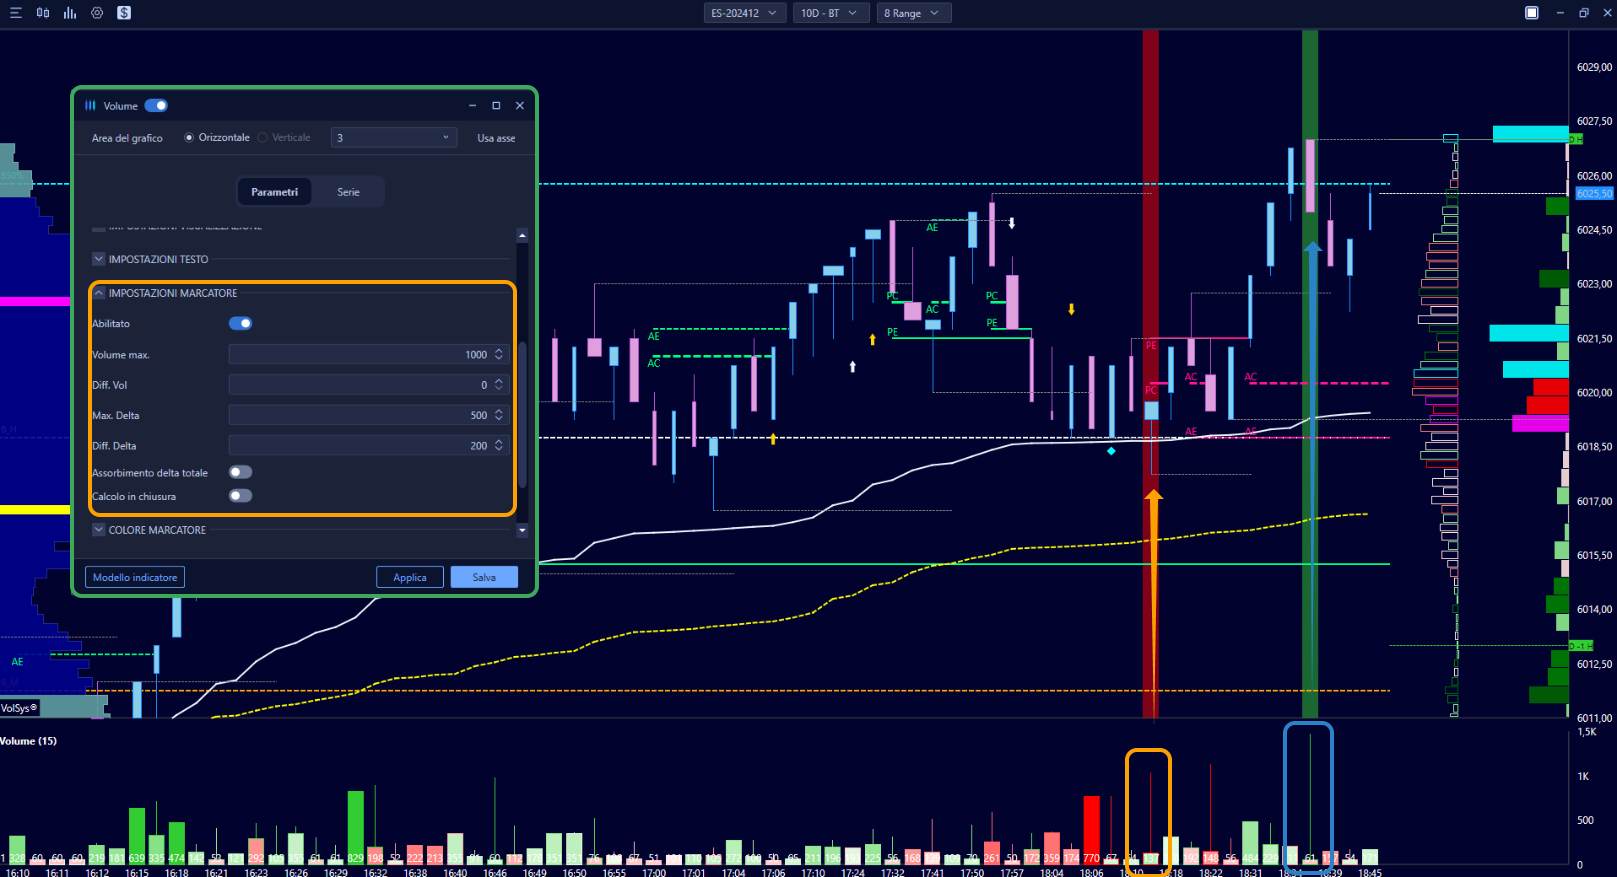Enable Assorbimento delta totale toggle
The height and width of the screenshot is (877, 1617).
tap(240, 472)
